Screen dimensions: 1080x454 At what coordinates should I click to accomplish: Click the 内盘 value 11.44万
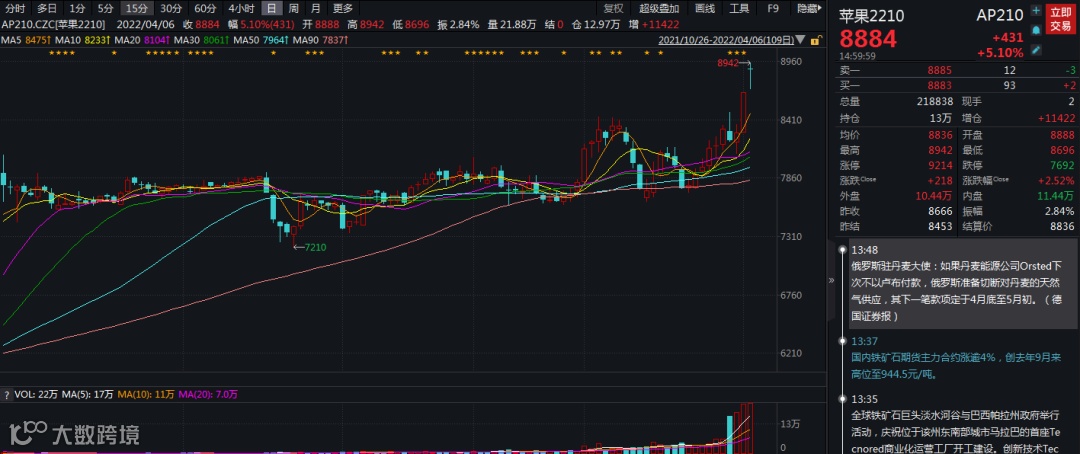pos(1057,196)
